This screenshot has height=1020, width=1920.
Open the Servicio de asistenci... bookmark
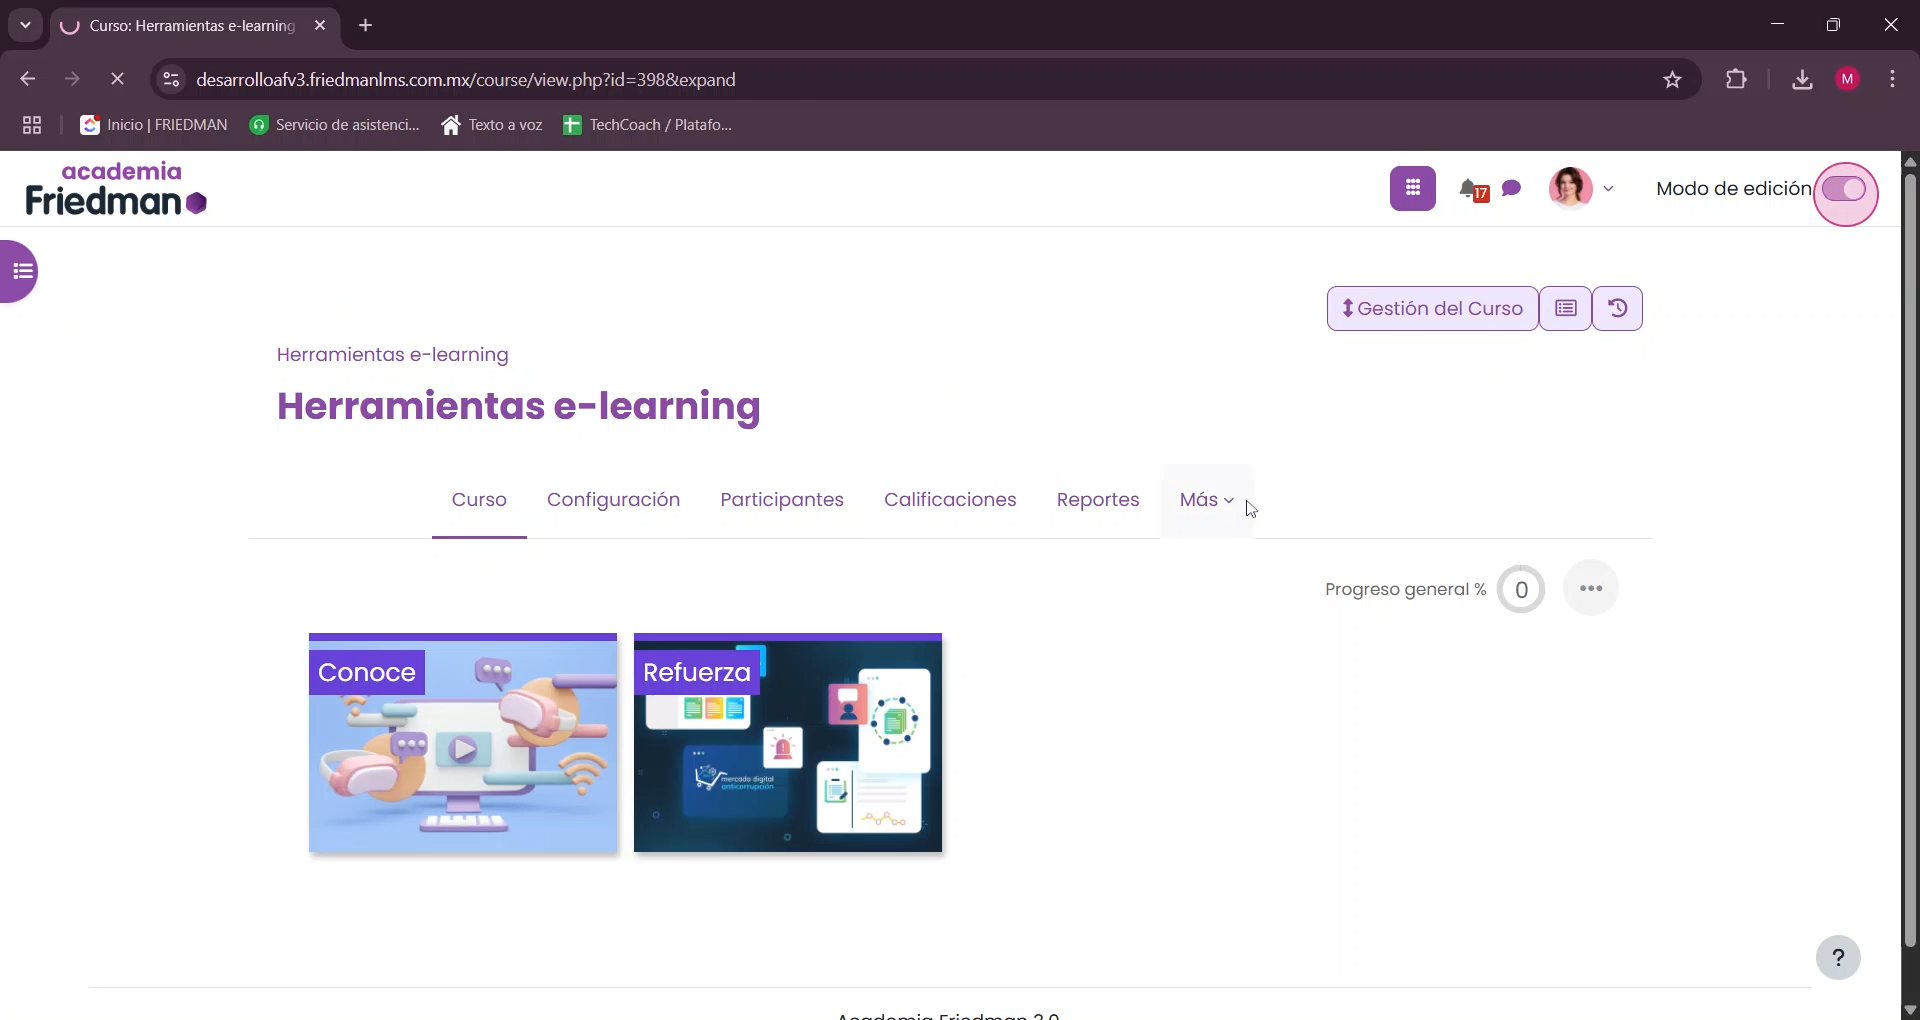(335, 125)
